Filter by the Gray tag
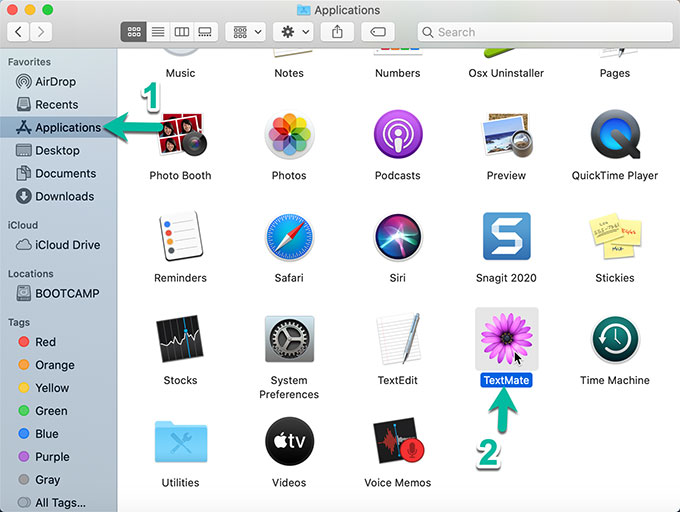The height and width of the screenshot is (512, 680). [59, 480]
